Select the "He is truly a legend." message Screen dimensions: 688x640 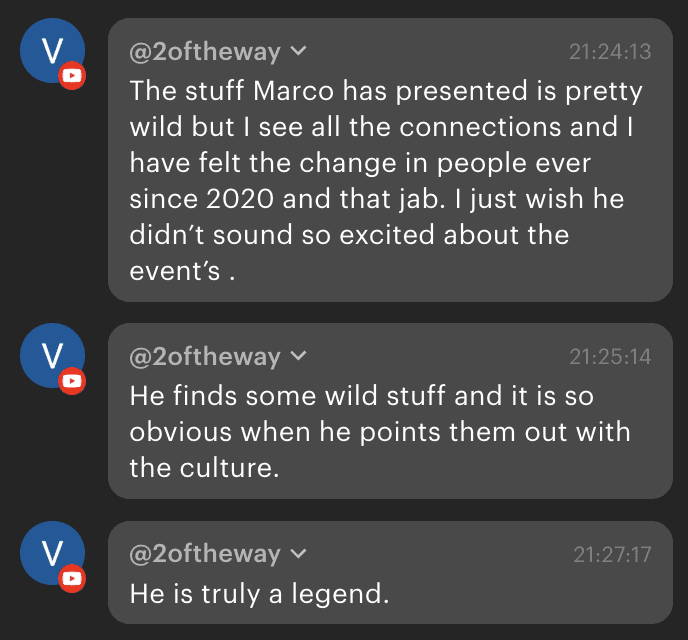coord(259,593)
